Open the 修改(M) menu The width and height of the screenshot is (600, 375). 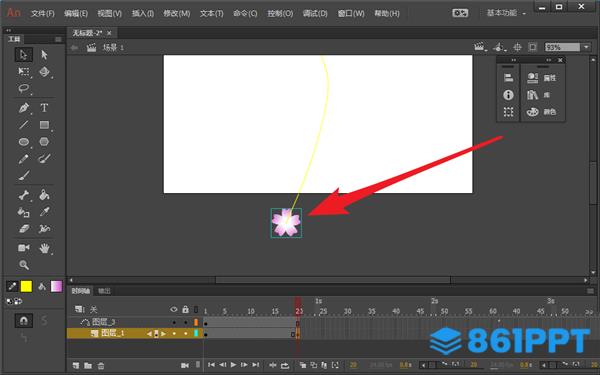click(x=176, y=13)
